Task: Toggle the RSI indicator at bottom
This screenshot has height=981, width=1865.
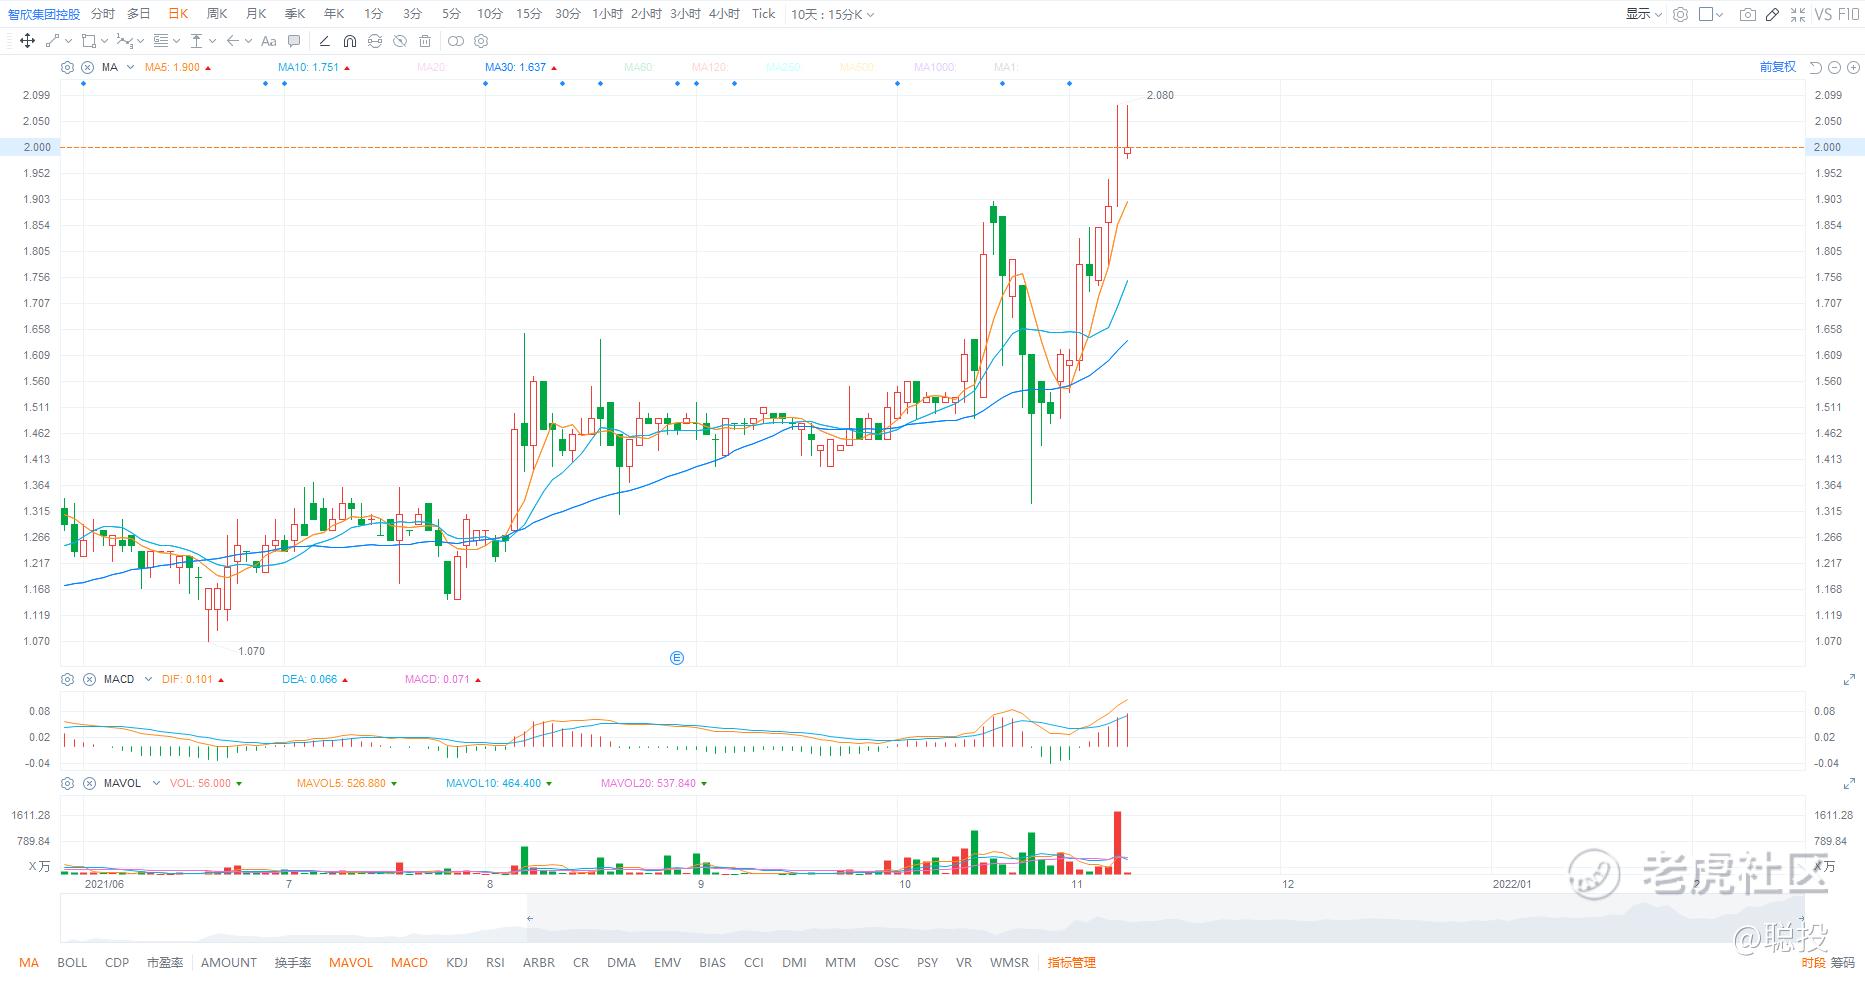Action: pyautogui.click(x=495, y=963)
